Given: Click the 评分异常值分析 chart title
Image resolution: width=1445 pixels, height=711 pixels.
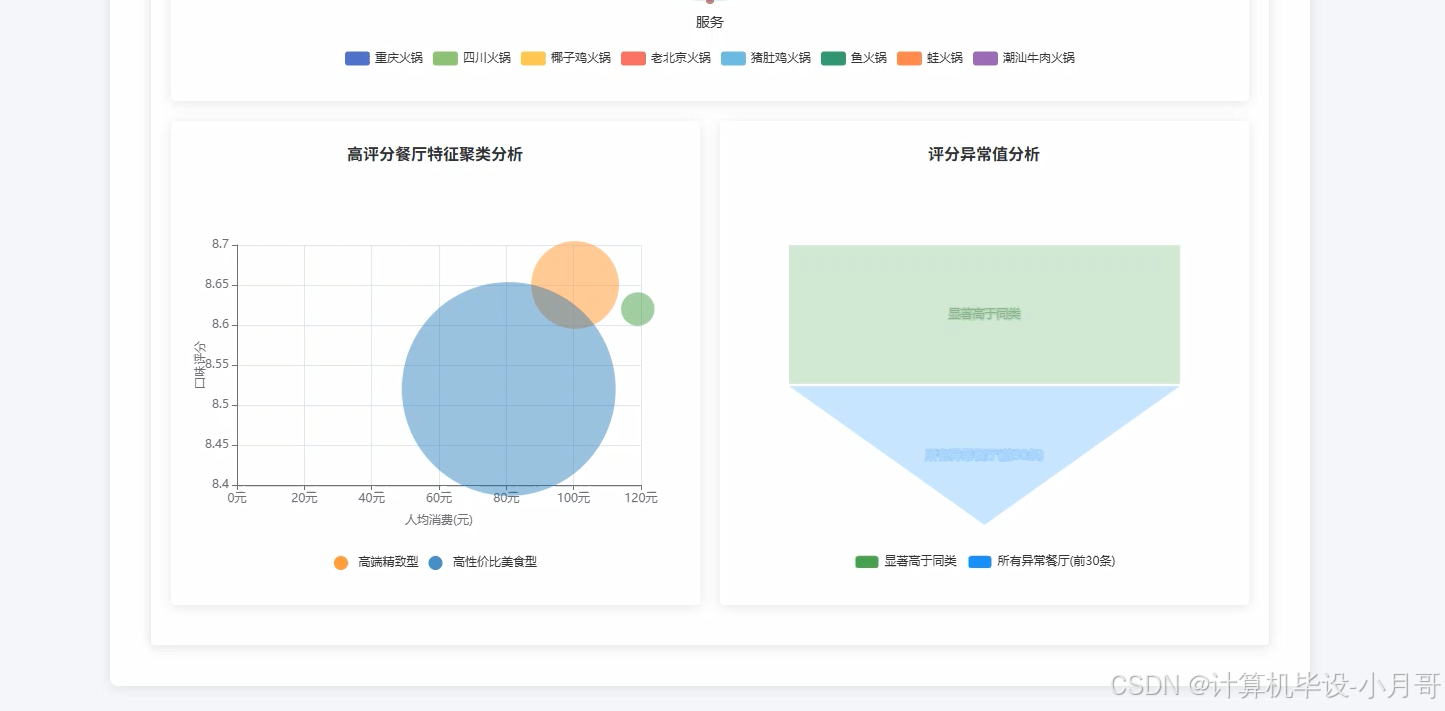Looking at the screenshot, I should (984, 154).
